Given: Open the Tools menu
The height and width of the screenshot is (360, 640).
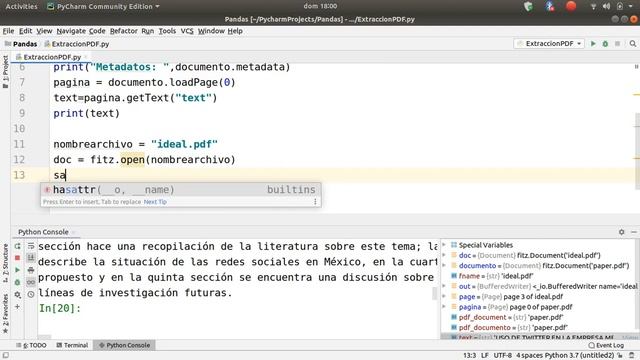Looking at the screenshot, I should 167,31.
